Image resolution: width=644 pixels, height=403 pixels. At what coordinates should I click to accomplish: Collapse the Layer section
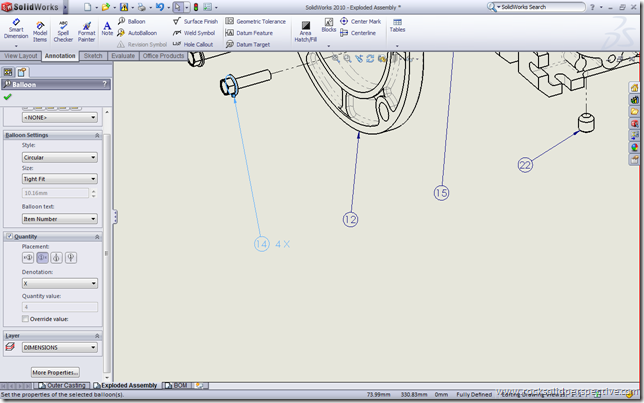click(97, 336)
